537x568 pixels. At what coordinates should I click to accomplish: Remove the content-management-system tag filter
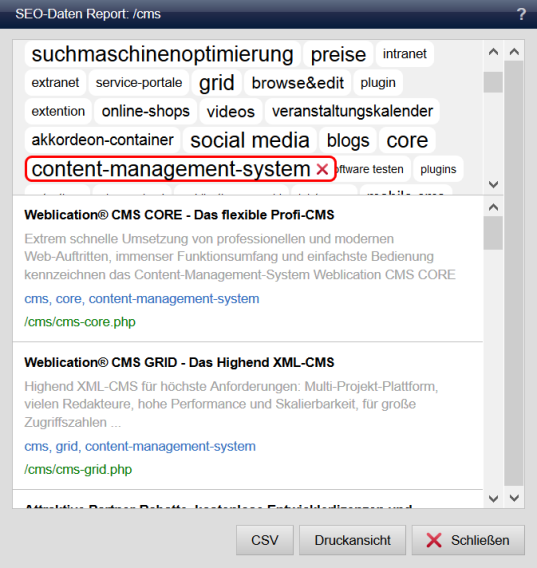[x=322, y=169]
